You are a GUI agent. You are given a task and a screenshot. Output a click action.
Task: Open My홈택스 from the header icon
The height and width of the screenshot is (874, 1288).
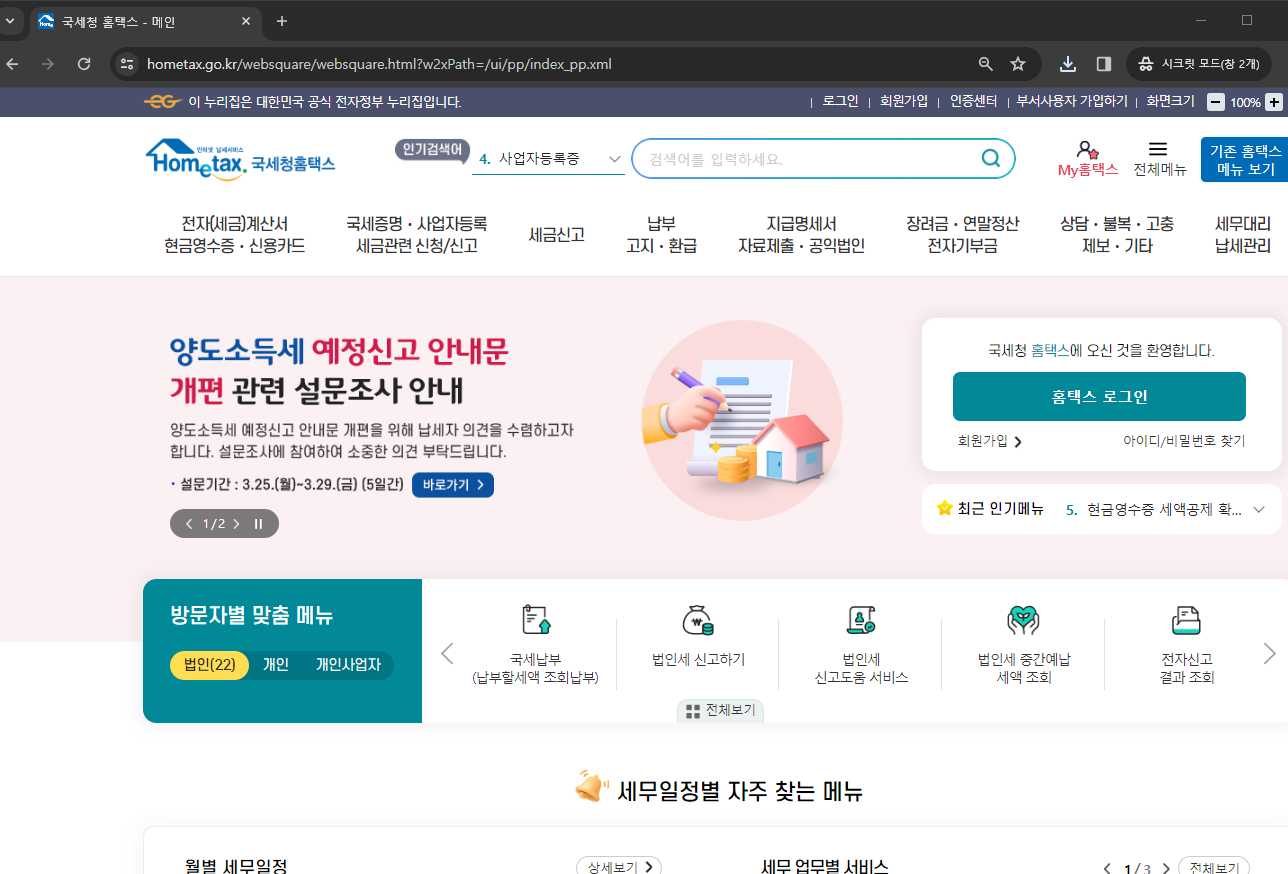(1088, 160)
